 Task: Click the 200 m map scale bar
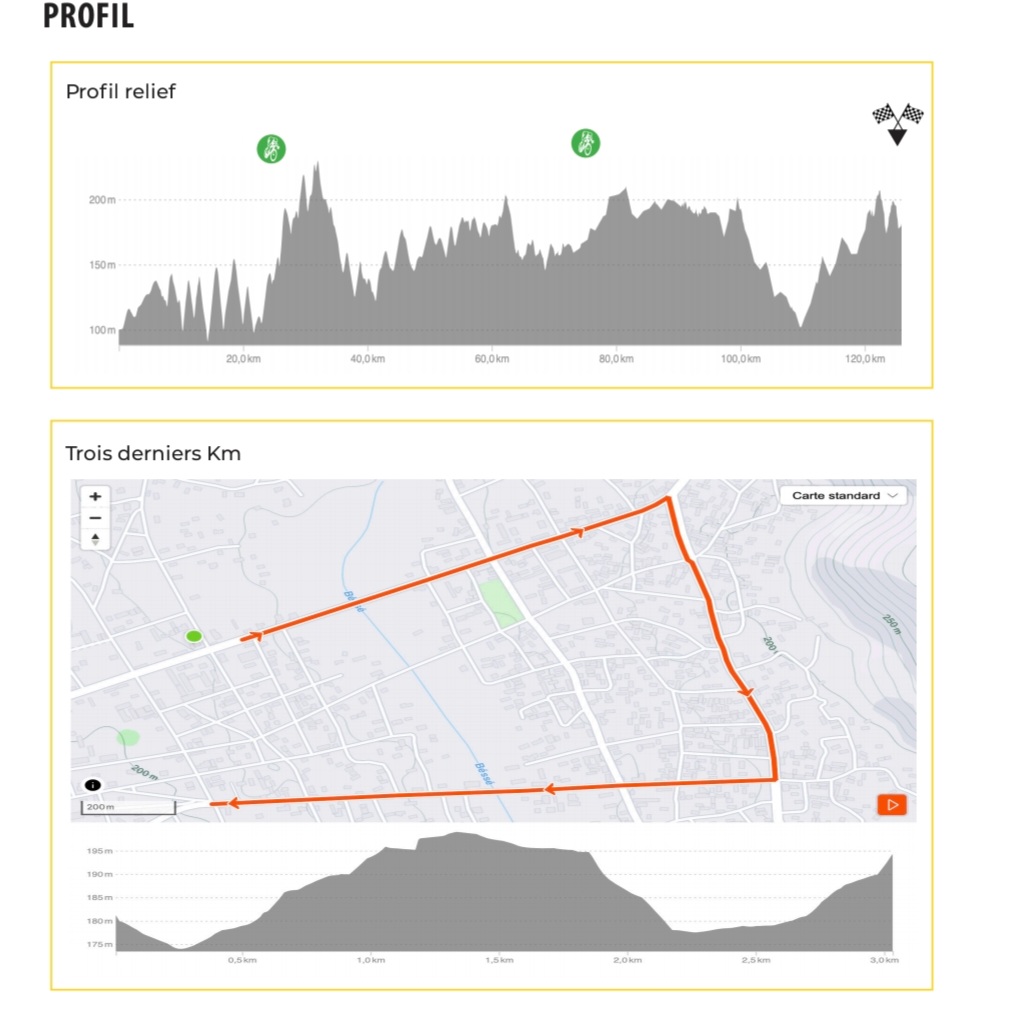127,807
